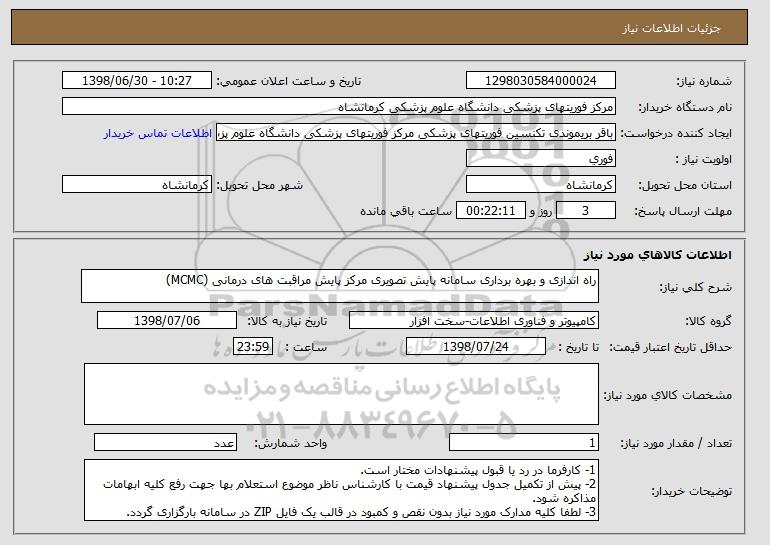
Task: Click the مهلت ارسال پاسخ label
Action: tap(683, 211)
